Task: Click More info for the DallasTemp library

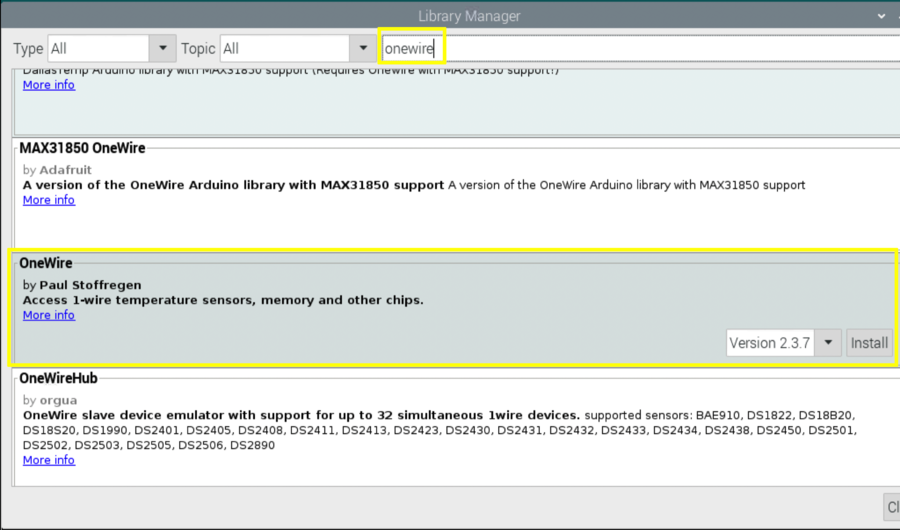Action: tap(49, 85)
